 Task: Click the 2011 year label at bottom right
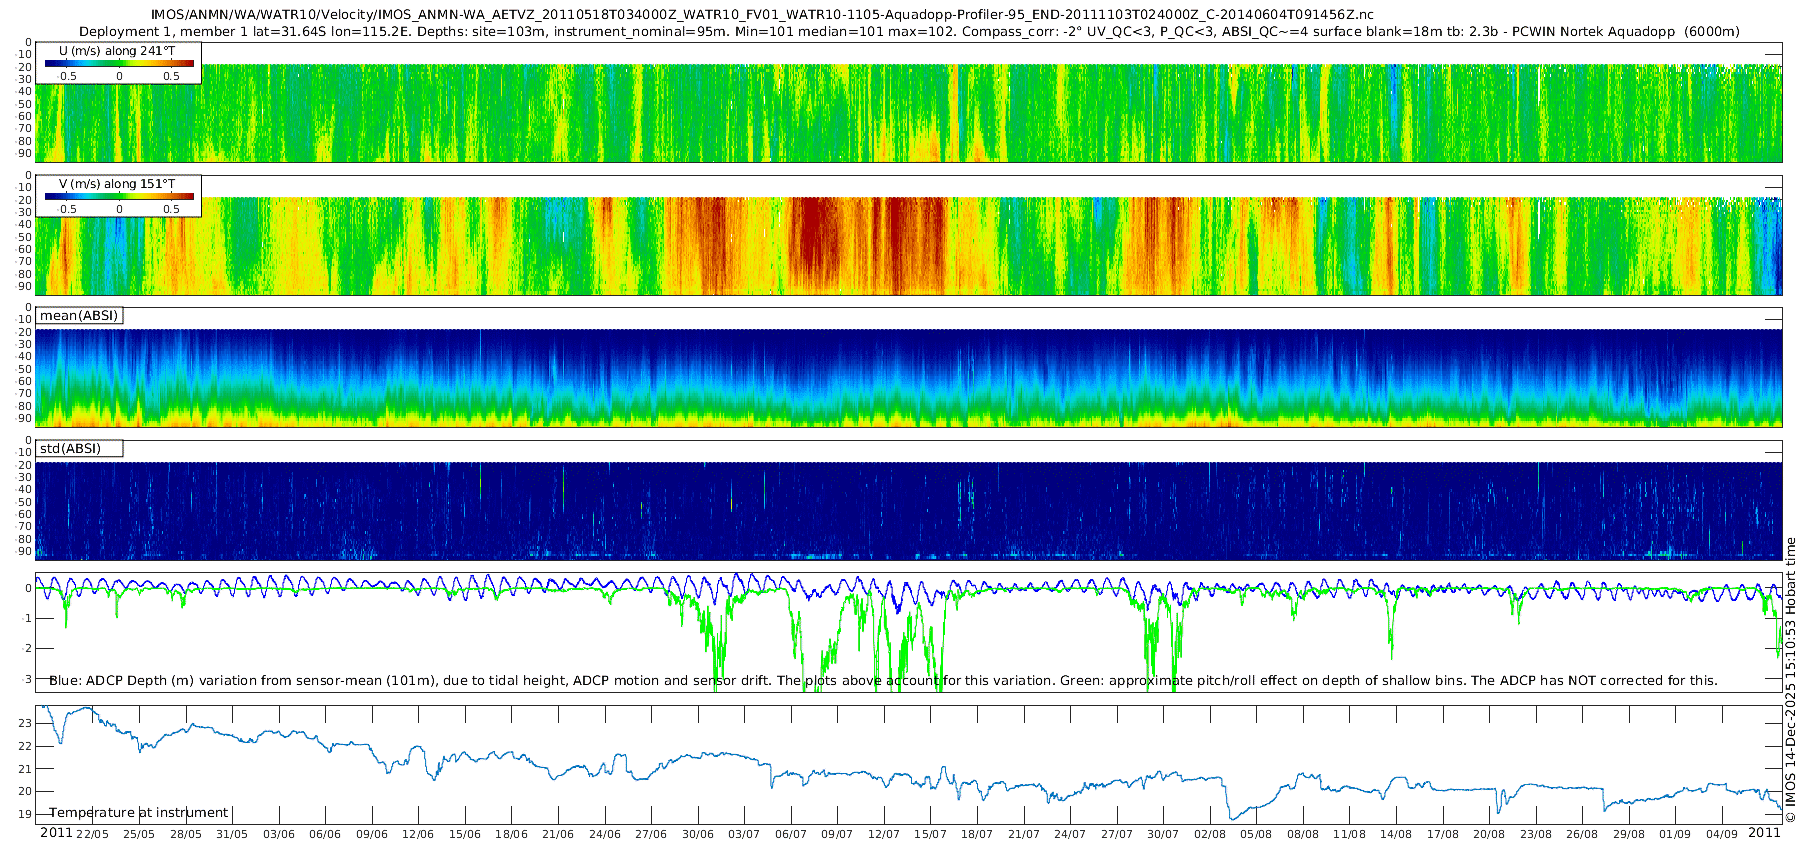point(1764,833)
